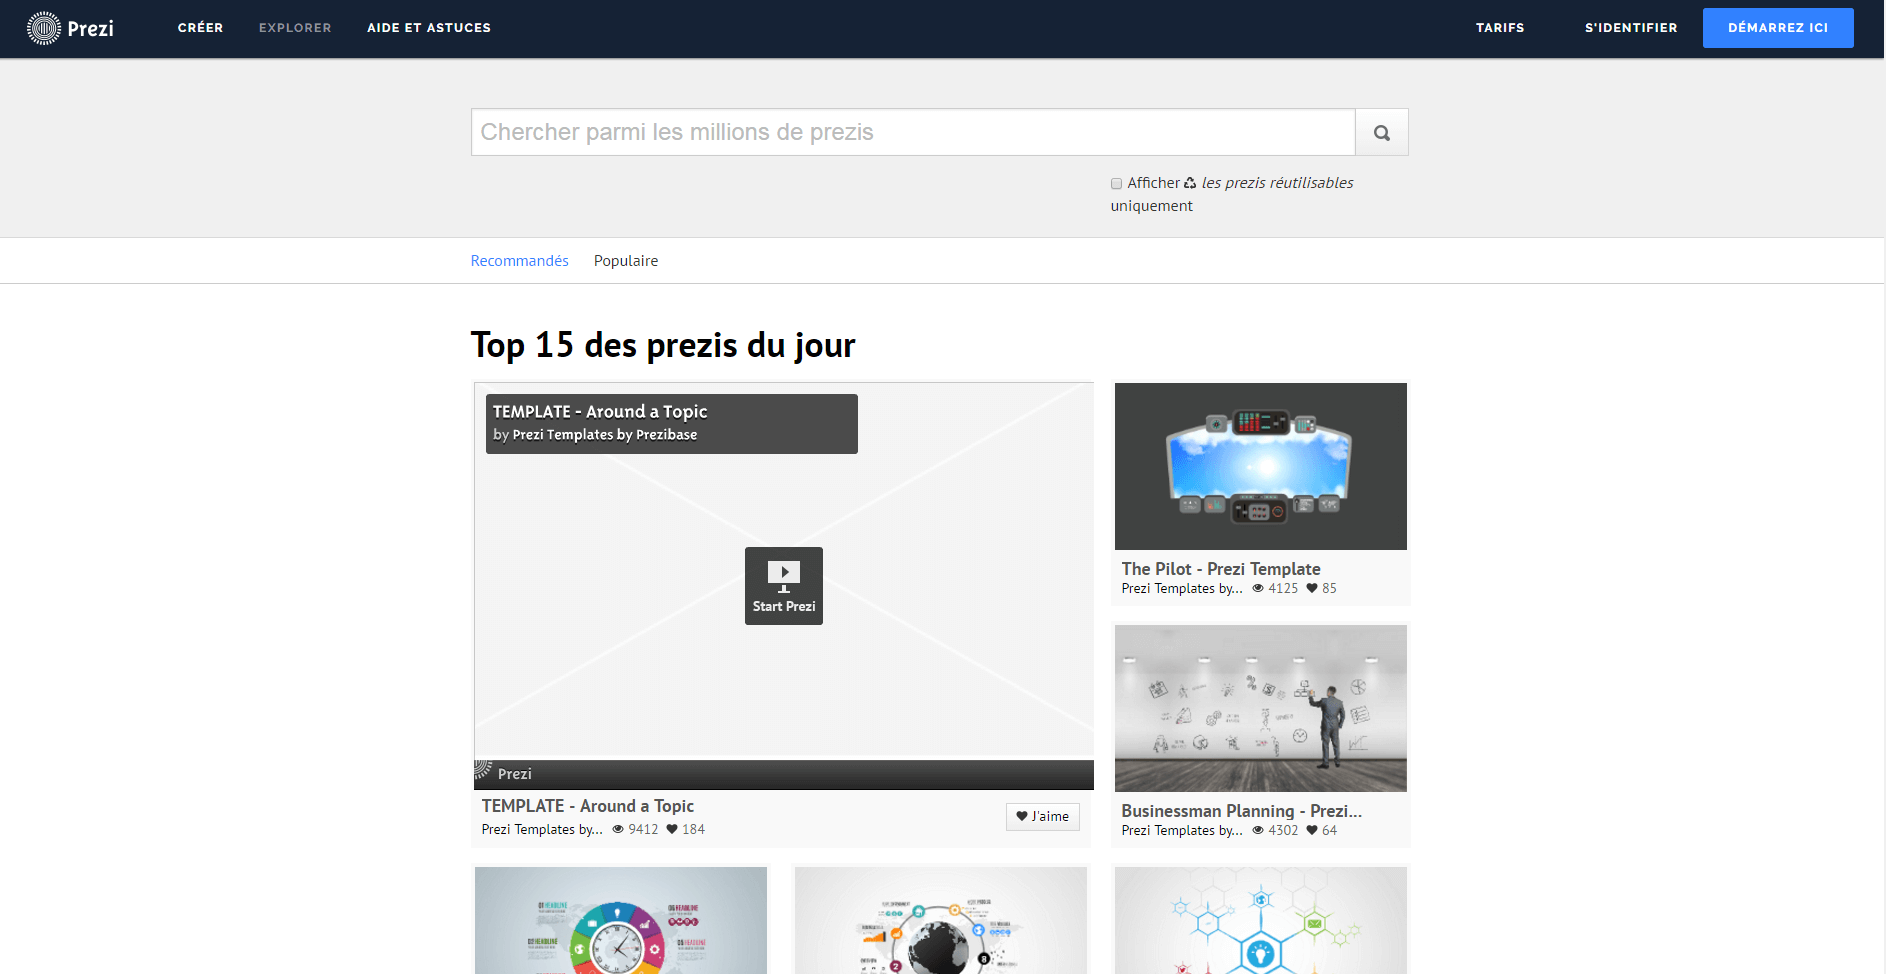
Task: Open the Businessman Planning thumbnail
Action: pos(1261,708)
